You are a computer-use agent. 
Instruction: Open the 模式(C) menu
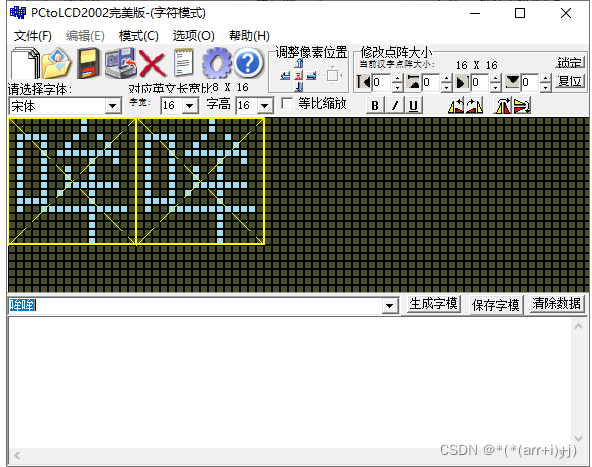(139, 36)
